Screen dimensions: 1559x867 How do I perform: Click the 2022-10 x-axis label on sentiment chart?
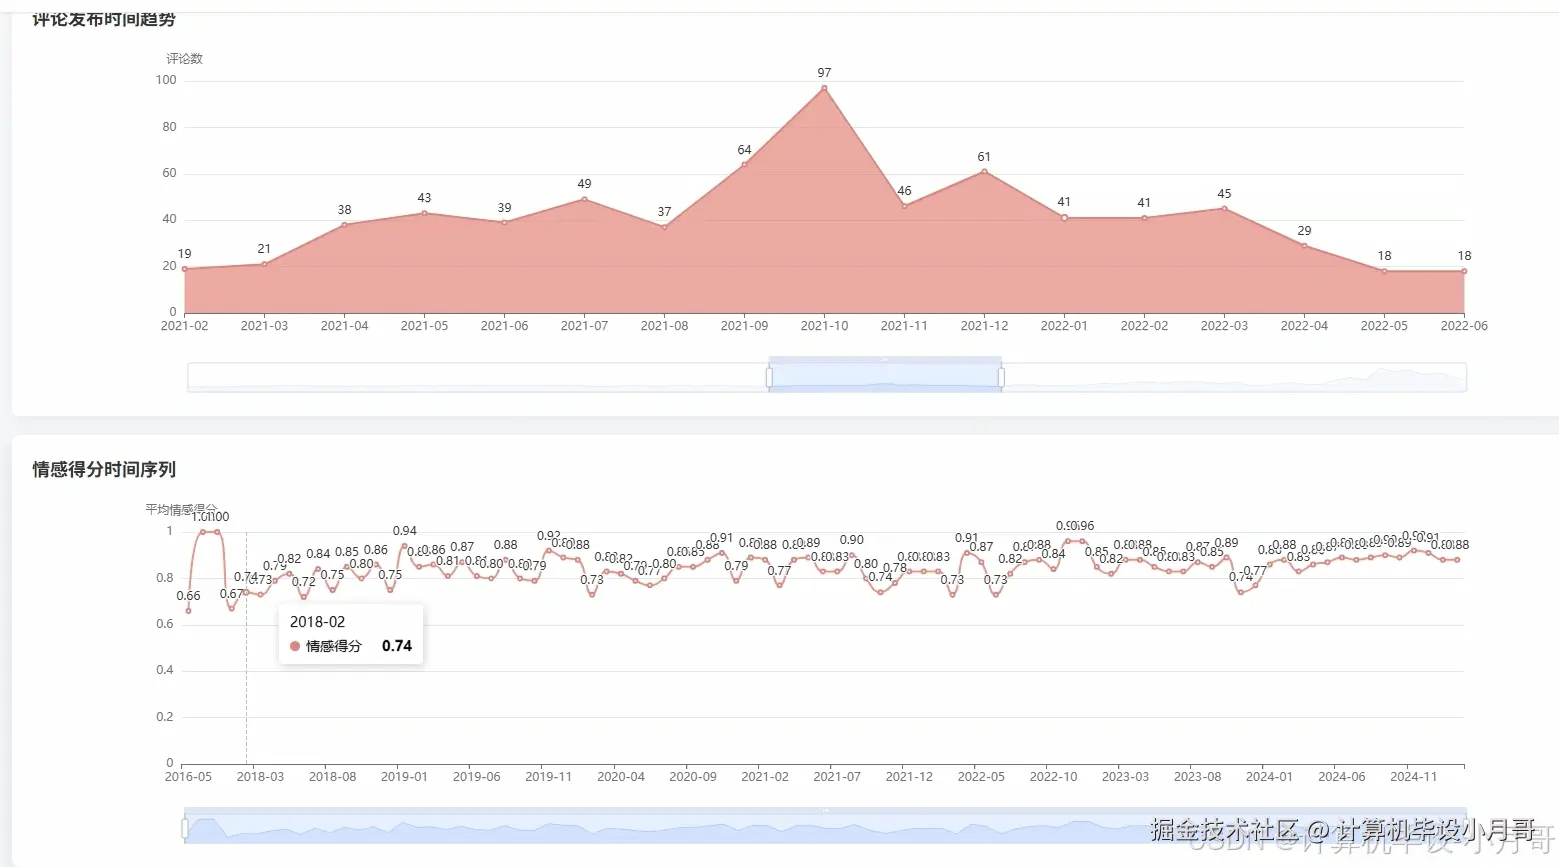click(x=1053, y=776)
